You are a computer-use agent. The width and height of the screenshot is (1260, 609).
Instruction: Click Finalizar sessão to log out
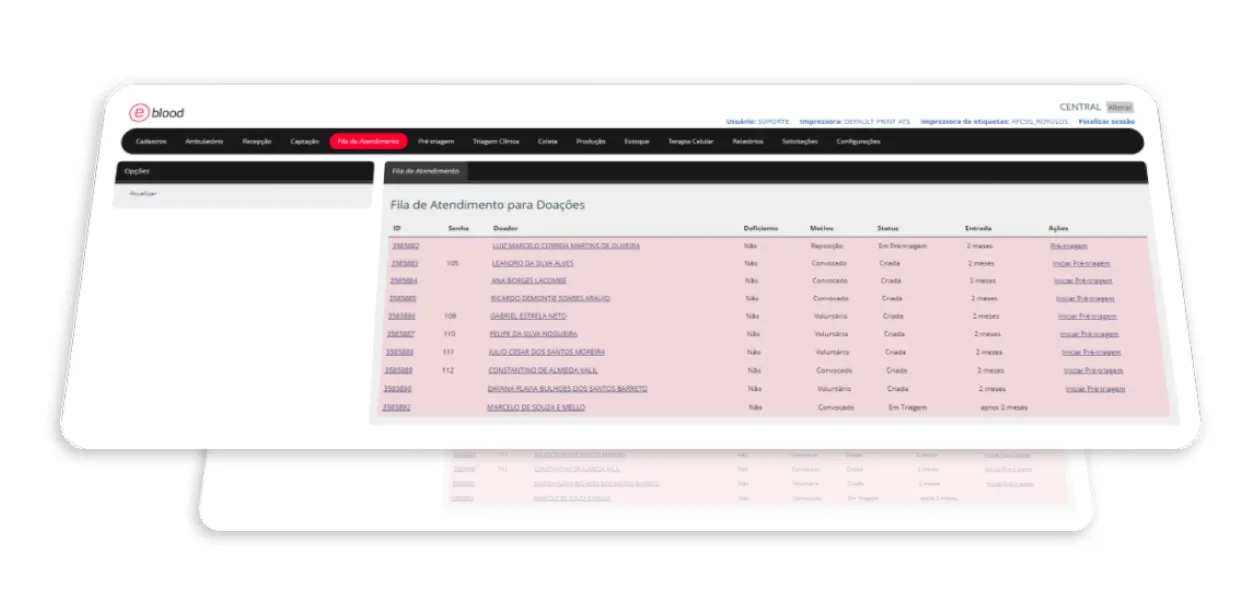pyautogui.click(x=1106, y=119)
